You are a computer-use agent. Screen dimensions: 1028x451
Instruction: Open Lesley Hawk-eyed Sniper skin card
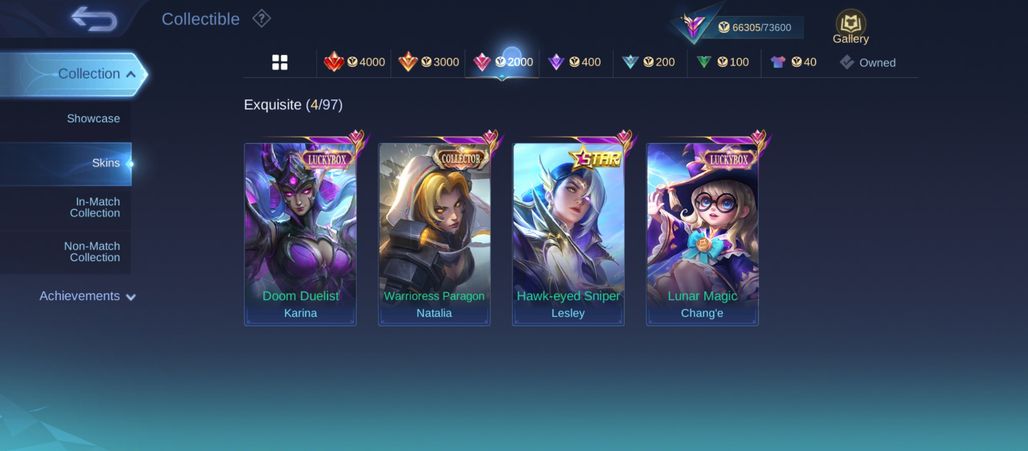(x=568, y=234)
